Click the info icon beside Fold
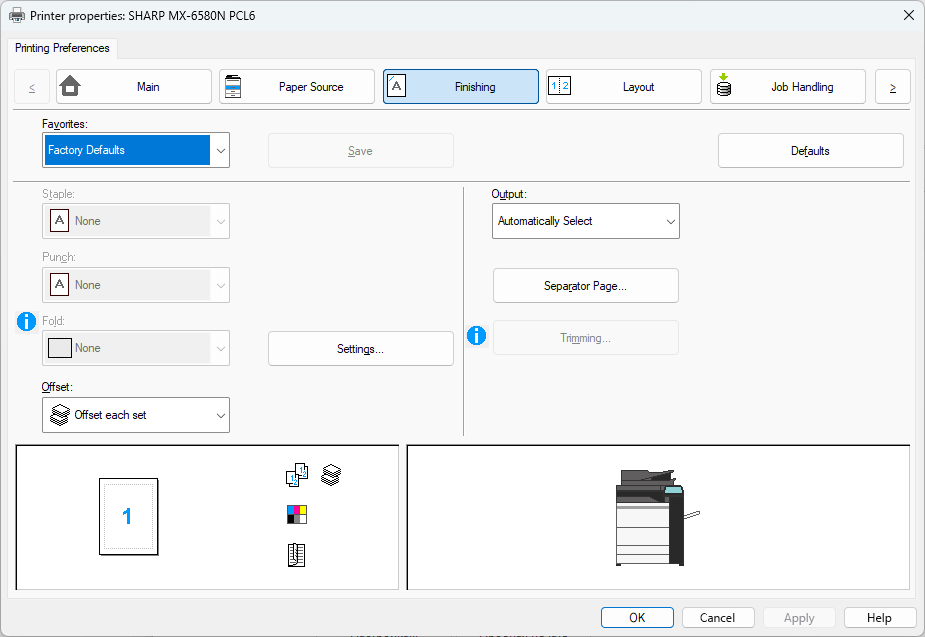This screenshot has height=637, width=925. click(27, 321)
